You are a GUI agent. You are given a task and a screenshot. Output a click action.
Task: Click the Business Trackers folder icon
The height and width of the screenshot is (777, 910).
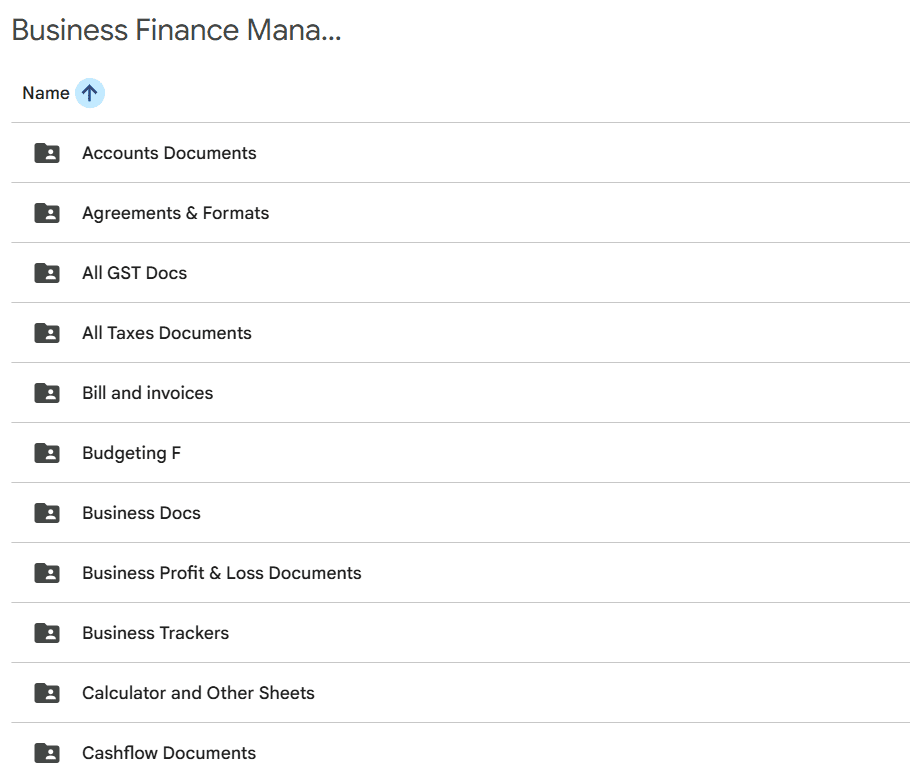click(47, 633)
